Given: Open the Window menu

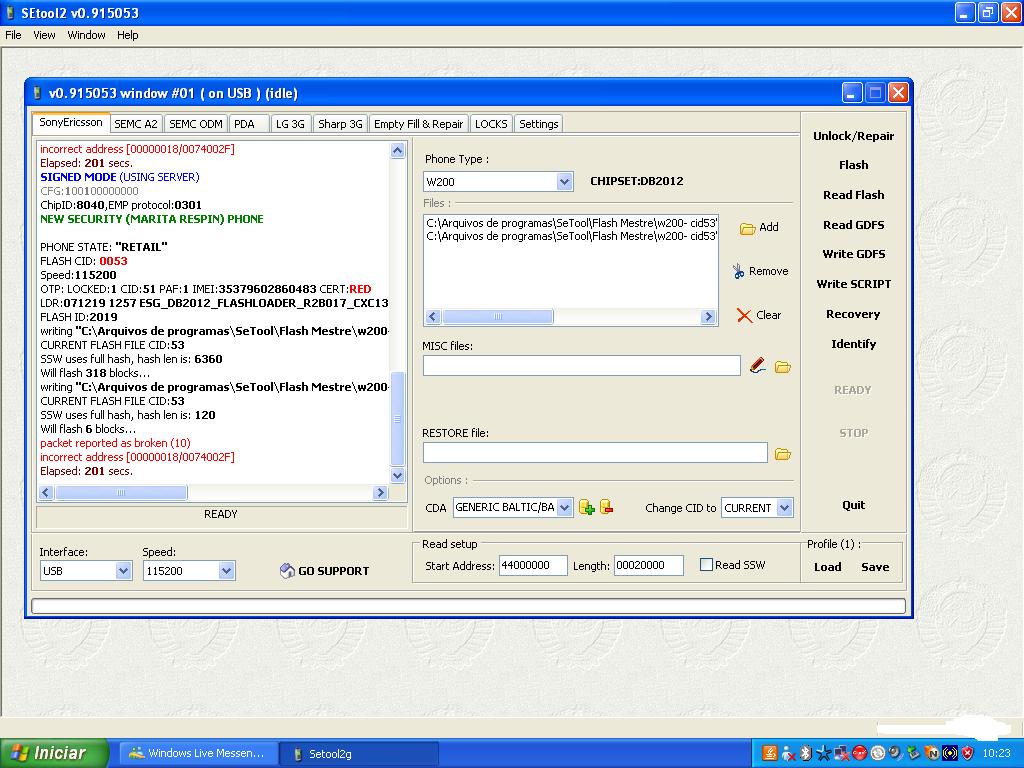Looking at the screenshot, I should (x=86, y=35).
